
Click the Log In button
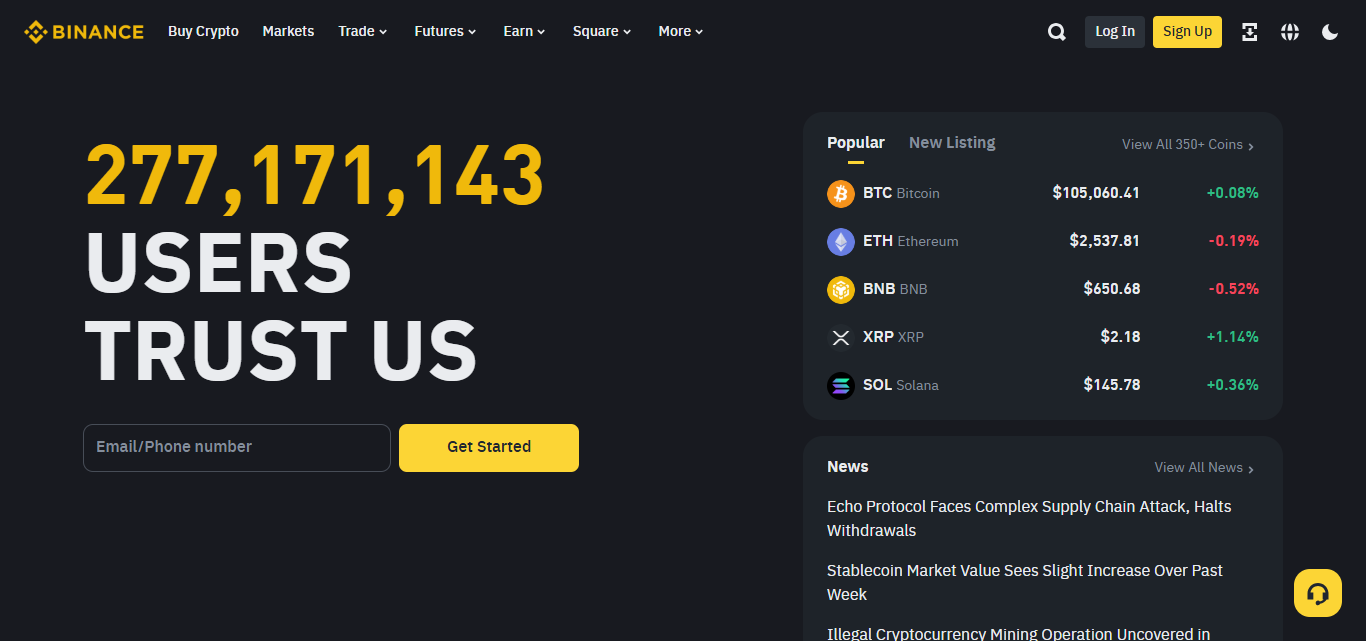(1115, 32)
